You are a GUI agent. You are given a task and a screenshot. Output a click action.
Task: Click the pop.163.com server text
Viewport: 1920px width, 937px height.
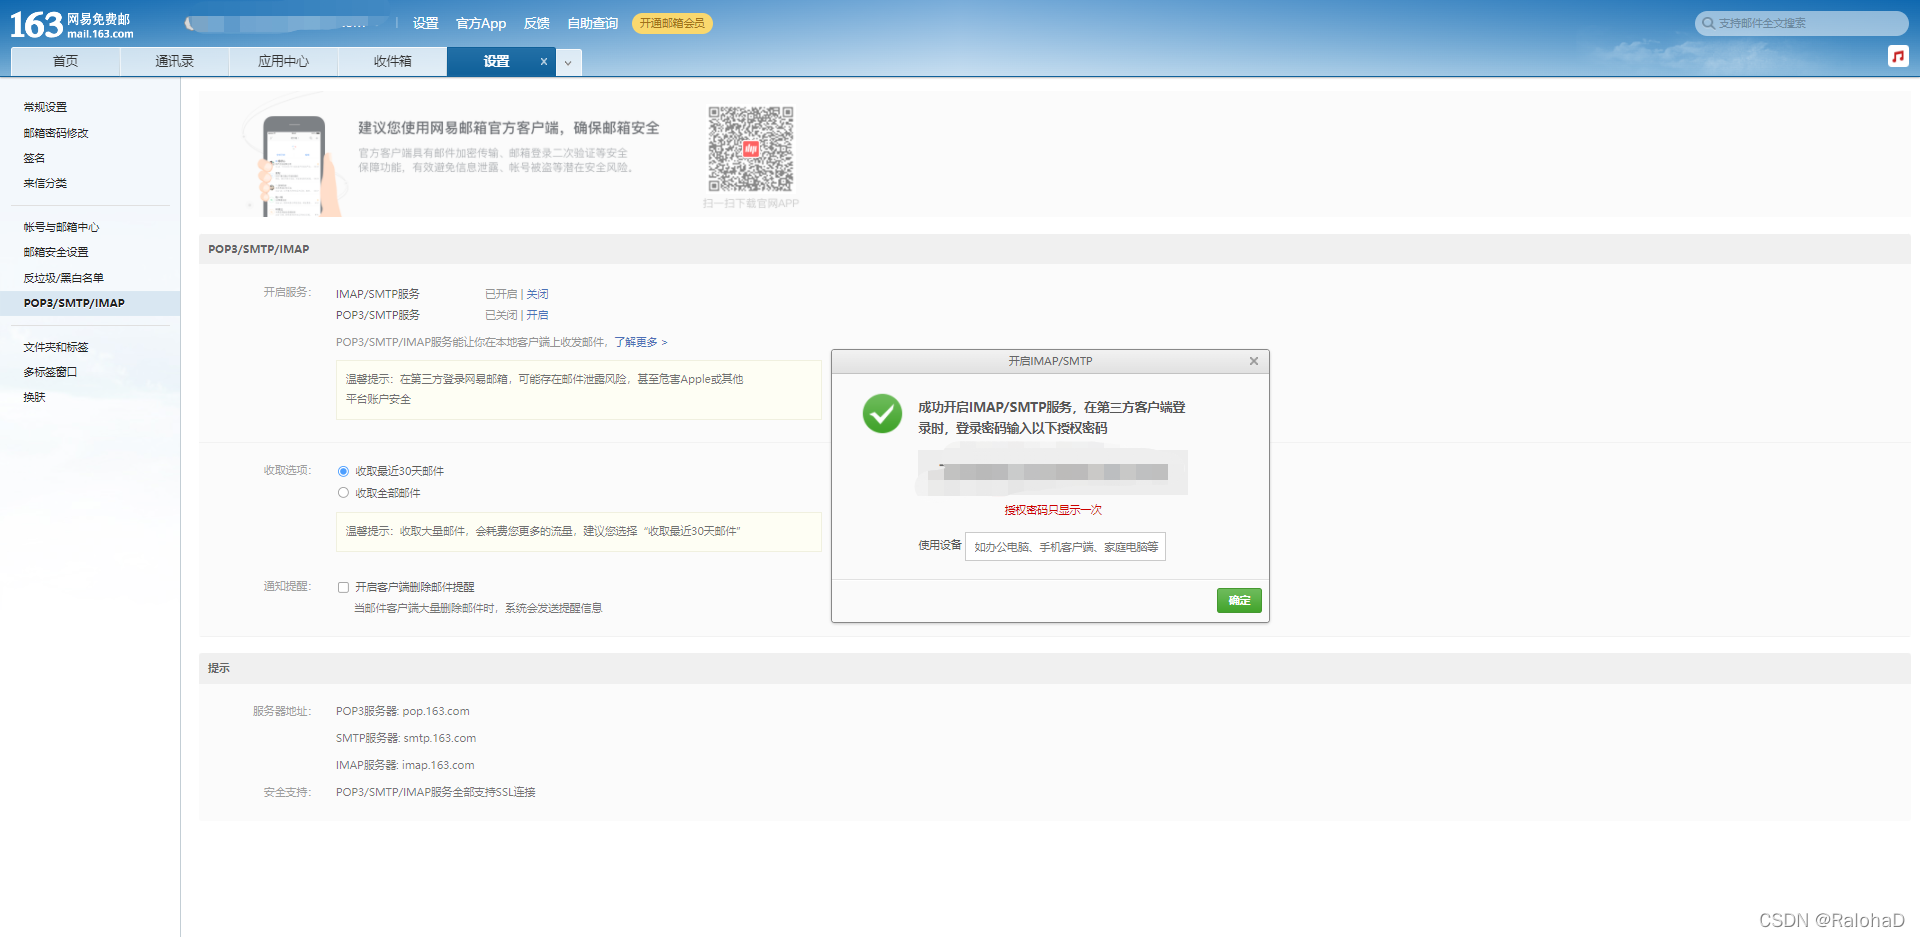point(436,711)
